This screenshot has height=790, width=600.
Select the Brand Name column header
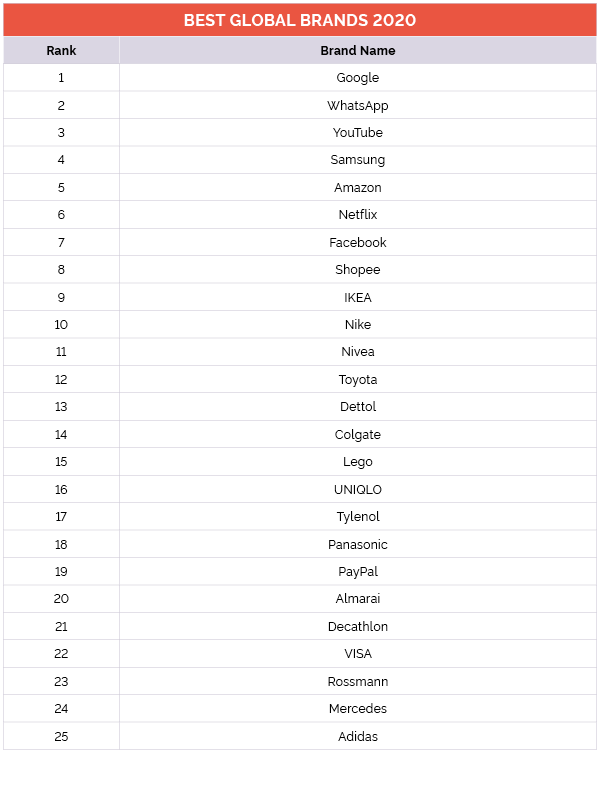point(357,50)
